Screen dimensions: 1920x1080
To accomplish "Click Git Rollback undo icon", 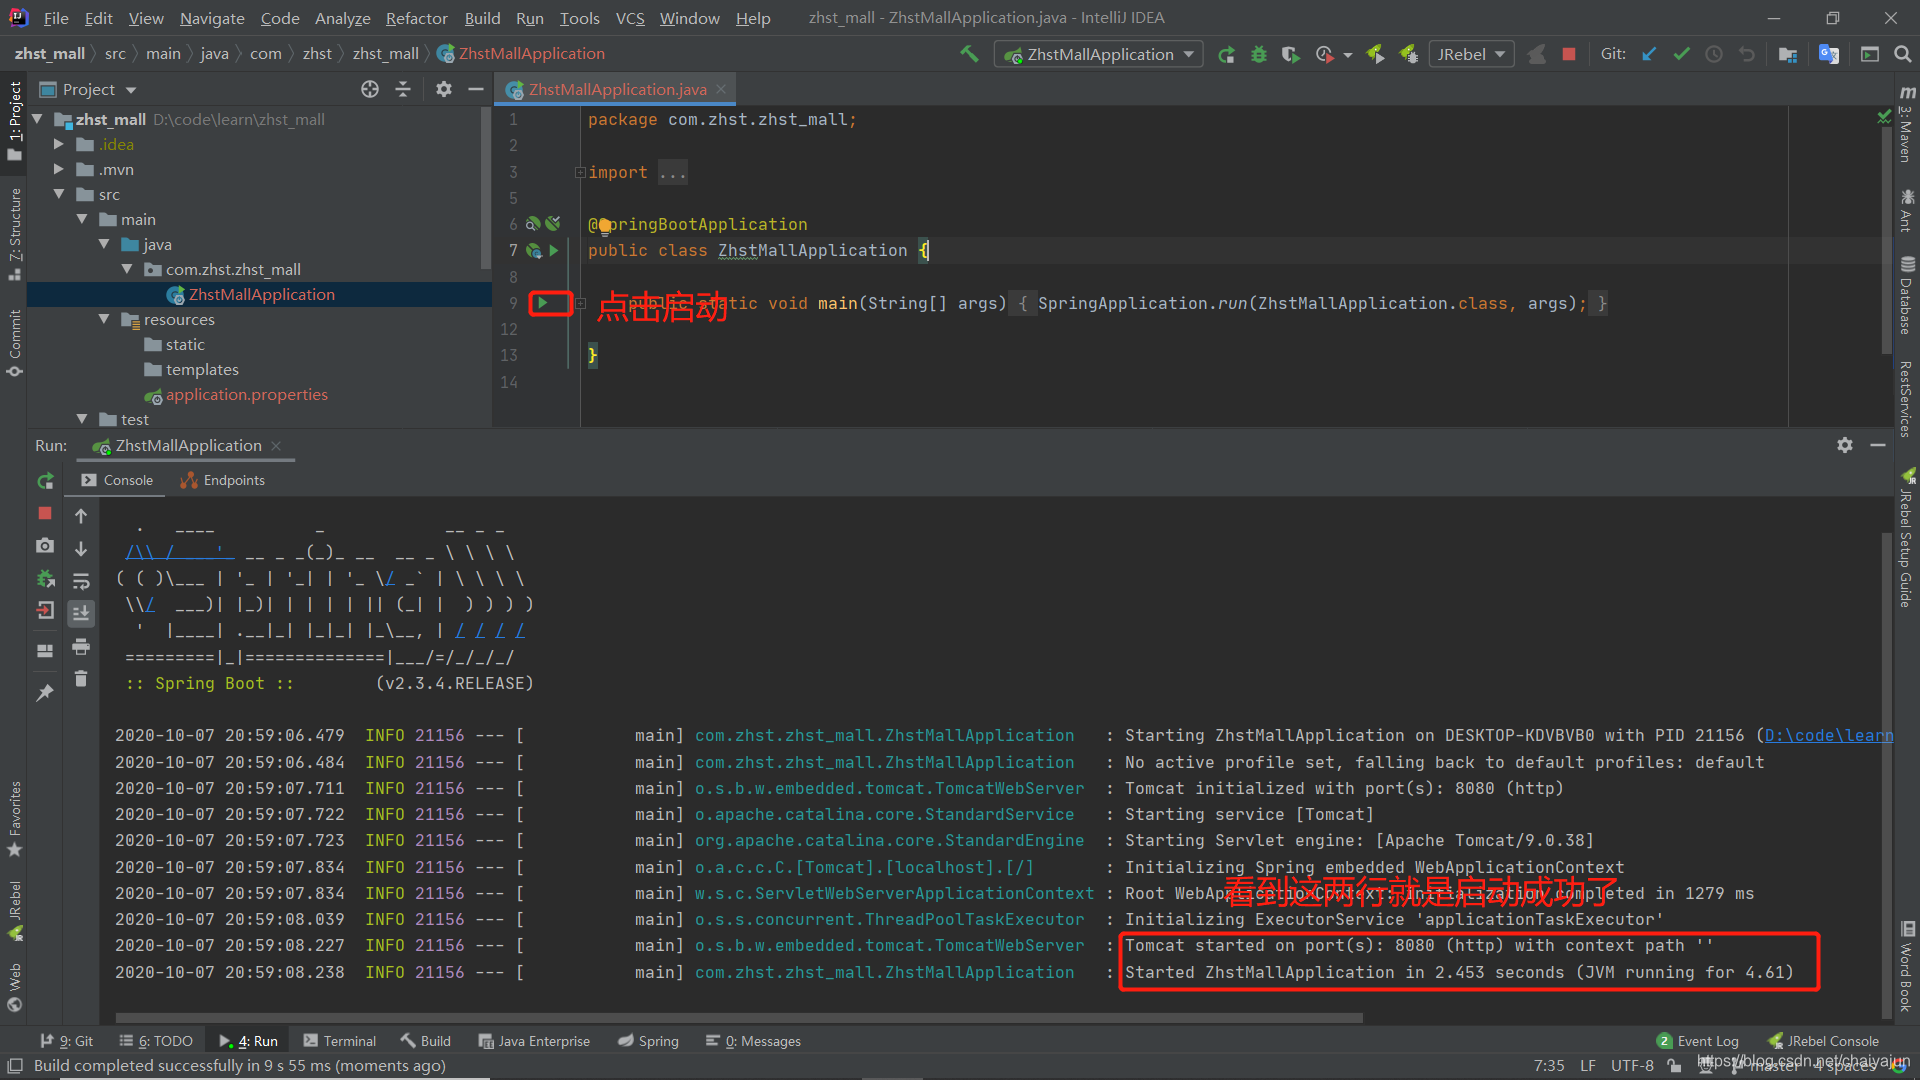I will 1746,54.
